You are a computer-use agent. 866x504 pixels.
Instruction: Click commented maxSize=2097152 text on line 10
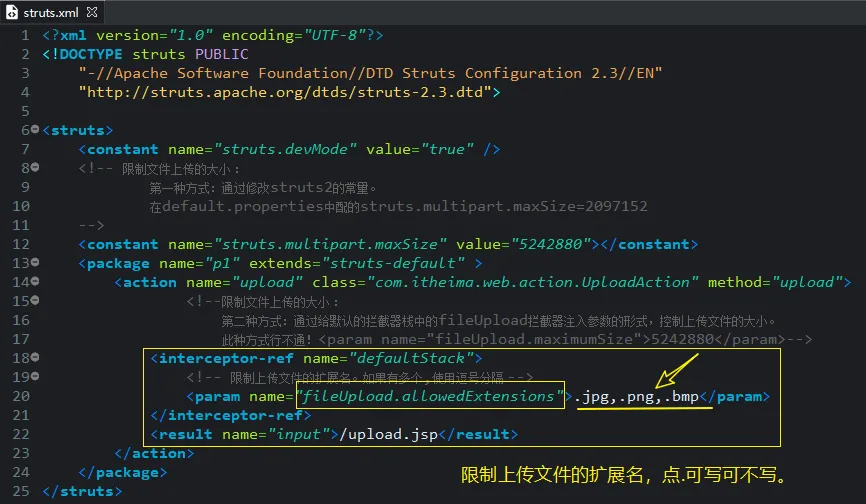[580, 206]
